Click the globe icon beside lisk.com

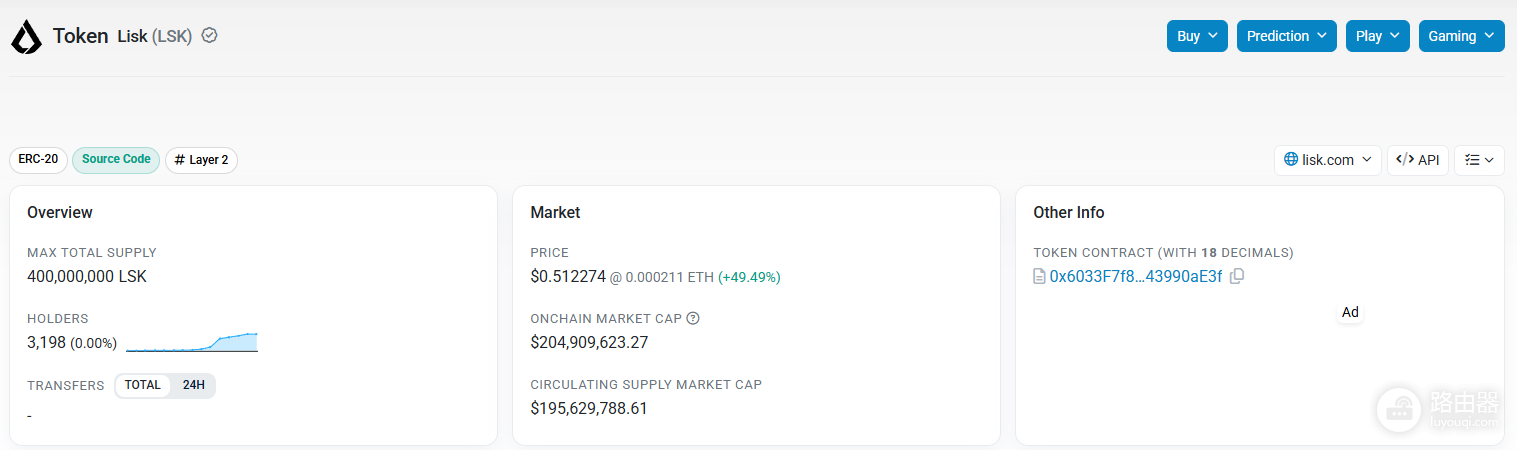[x=1291, y=160]
